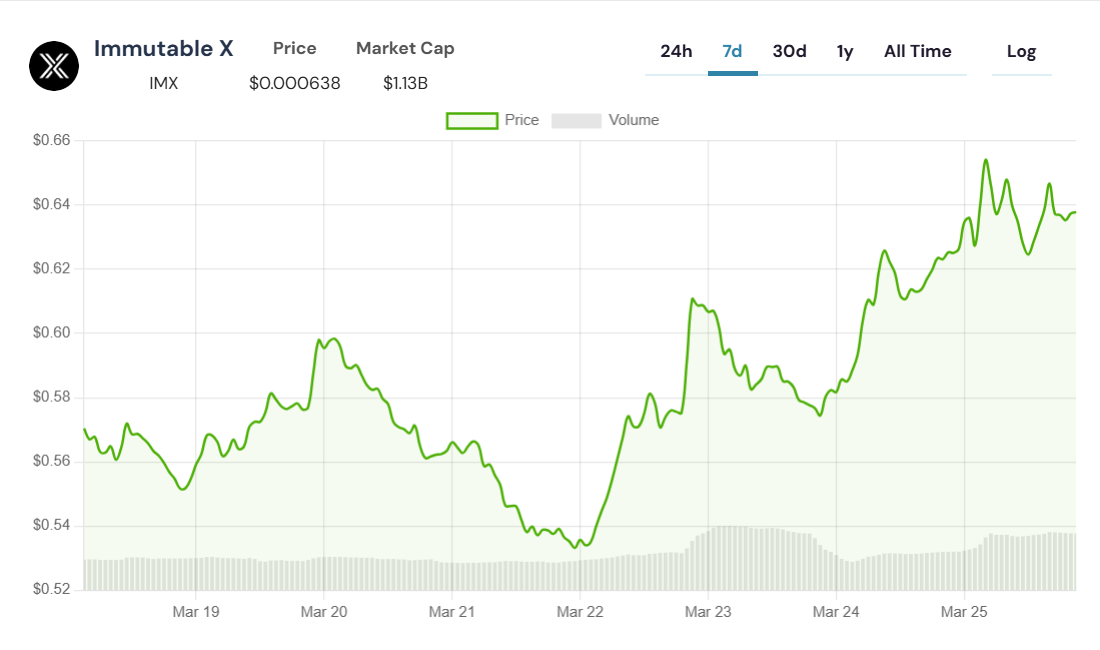Viewport: 1100px width, 650px height.
Task: Switch to the 1y chart range
Action: (x=845, y=51)
